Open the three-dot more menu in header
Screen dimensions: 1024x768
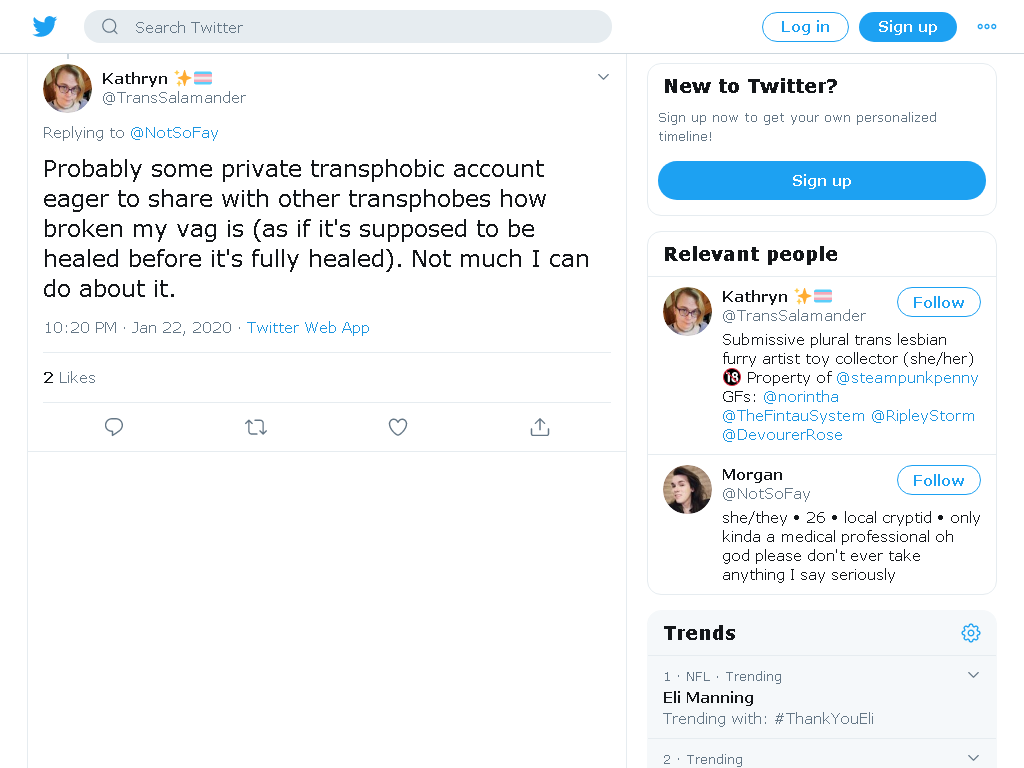coord(987,27)
